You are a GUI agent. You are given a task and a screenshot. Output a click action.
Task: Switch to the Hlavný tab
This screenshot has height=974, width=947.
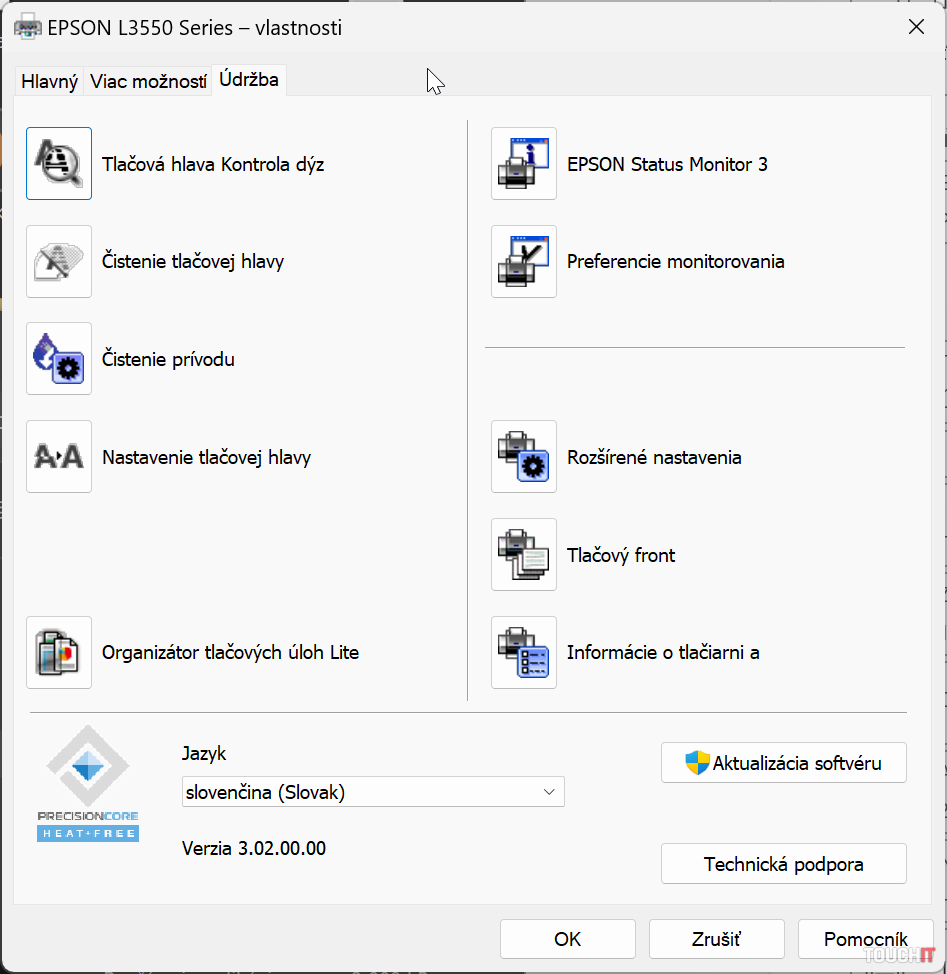(x=48, y=81)
